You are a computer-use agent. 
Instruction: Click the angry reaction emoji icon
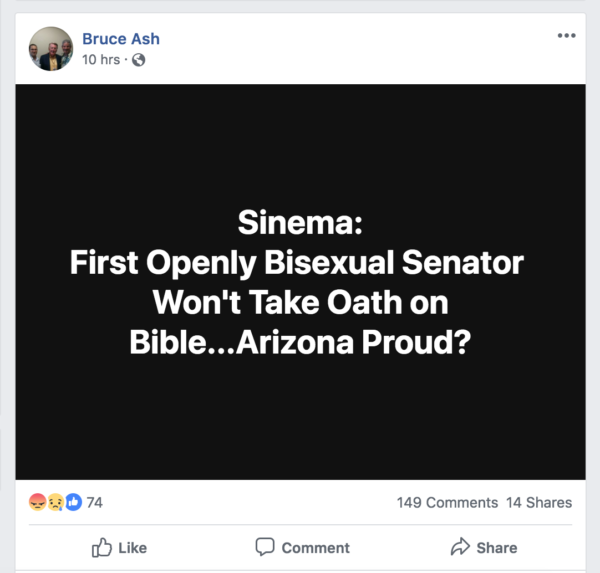[x=38, y=502]
